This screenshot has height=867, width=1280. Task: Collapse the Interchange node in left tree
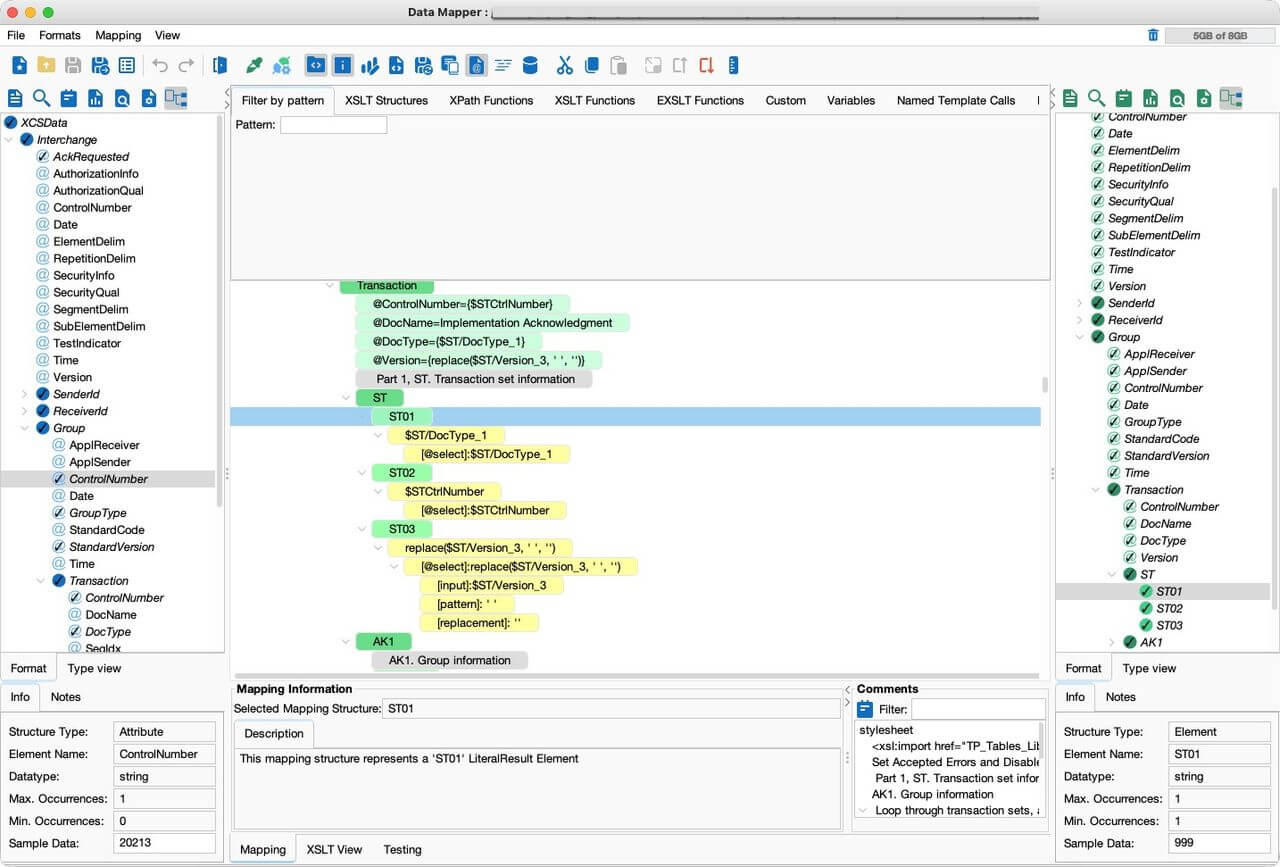9,140
